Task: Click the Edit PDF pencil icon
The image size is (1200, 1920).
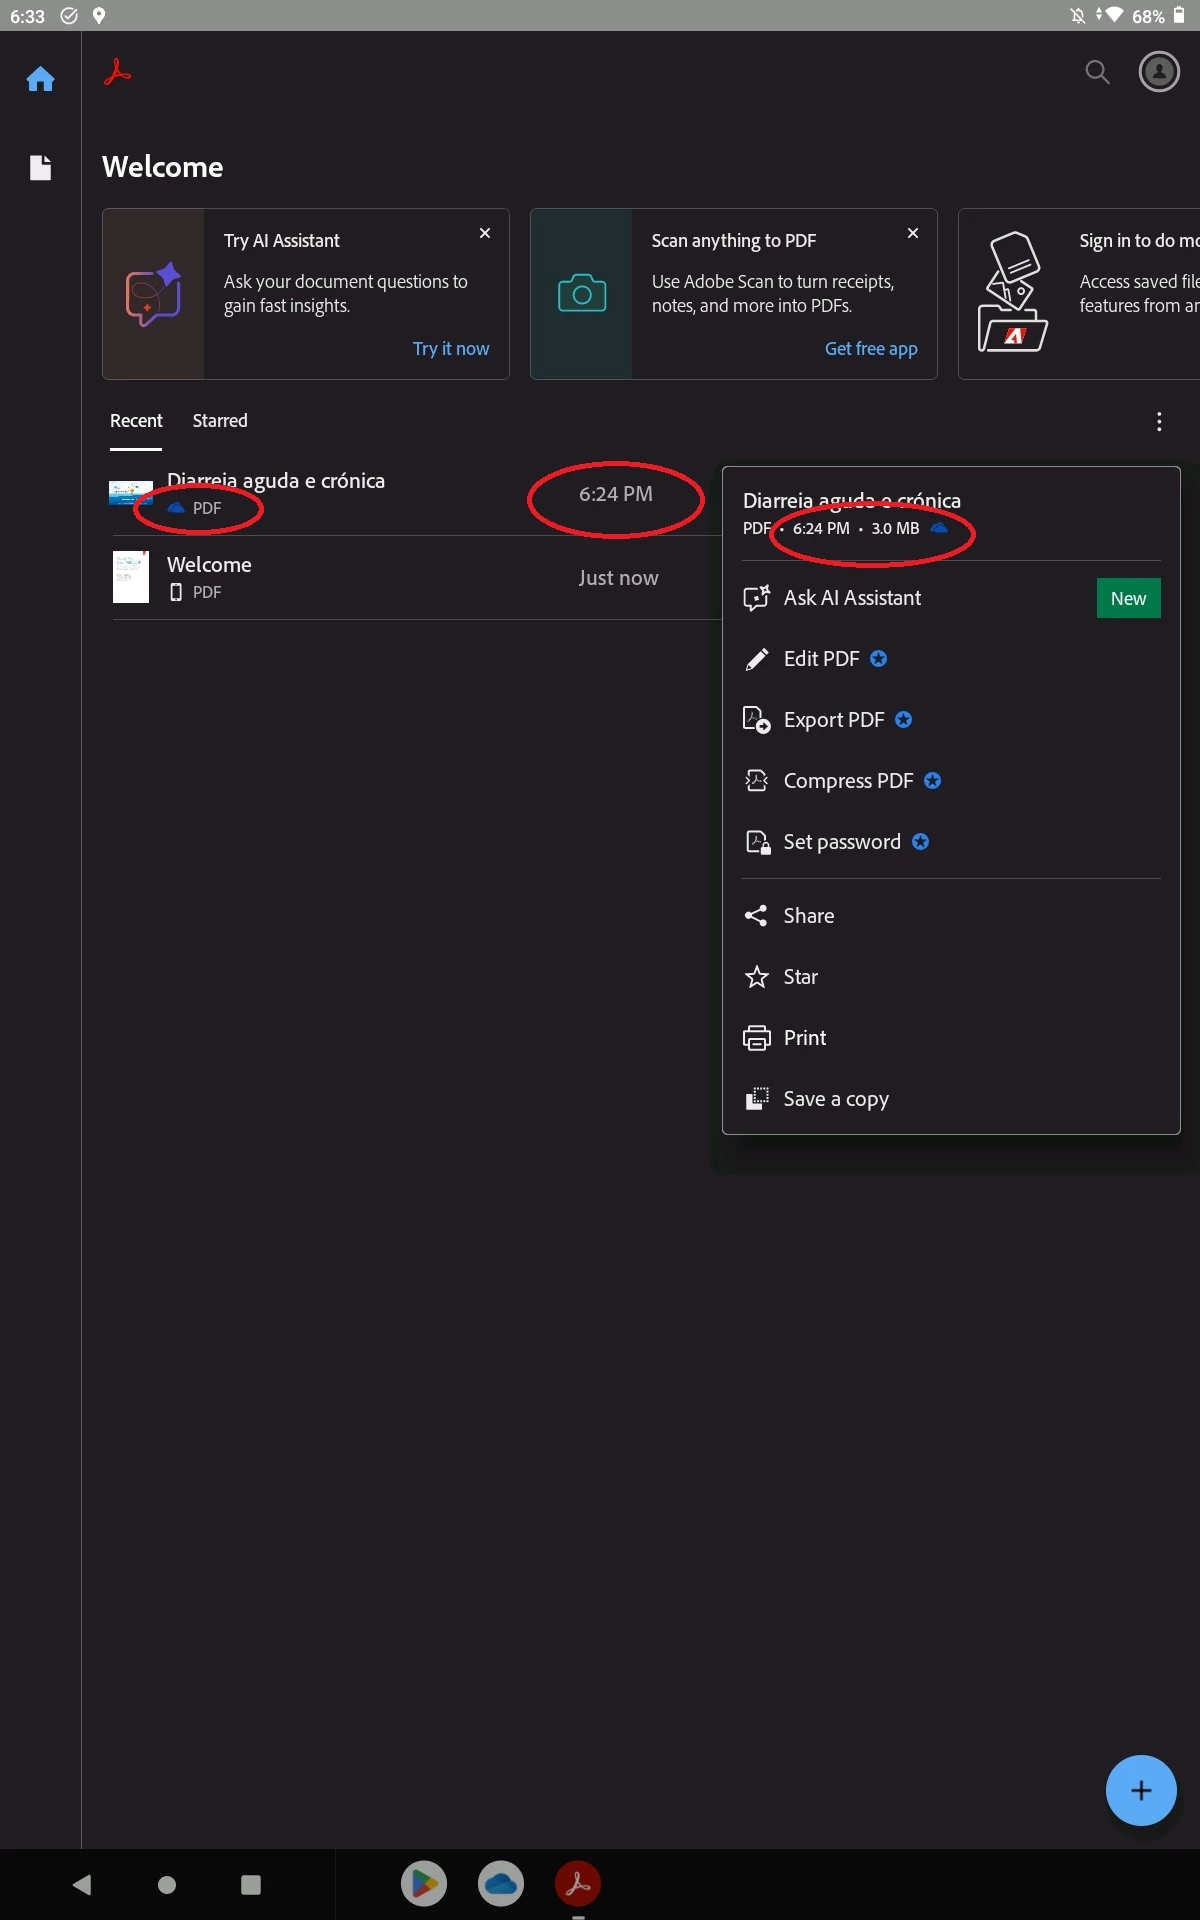Action: tap(757, 659)
